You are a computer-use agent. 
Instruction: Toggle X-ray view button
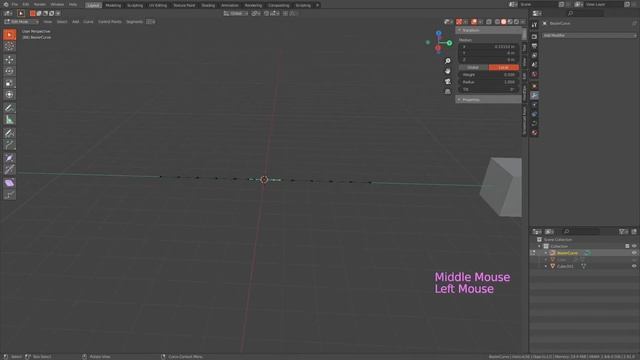coord(489,22)
